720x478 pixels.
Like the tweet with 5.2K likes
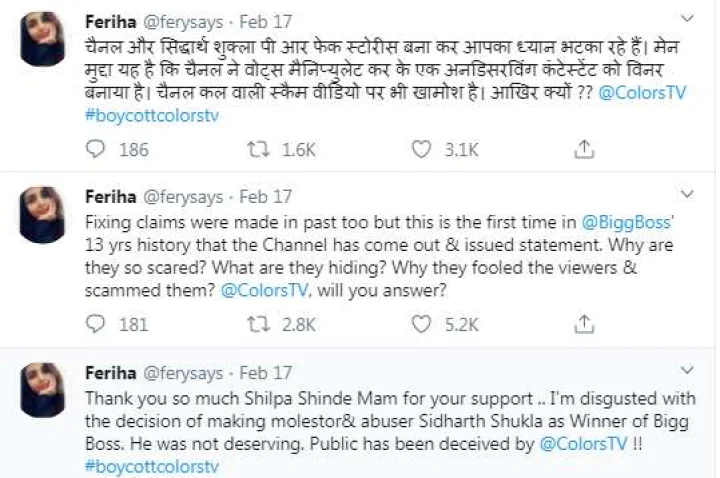[x=424, y=324]
